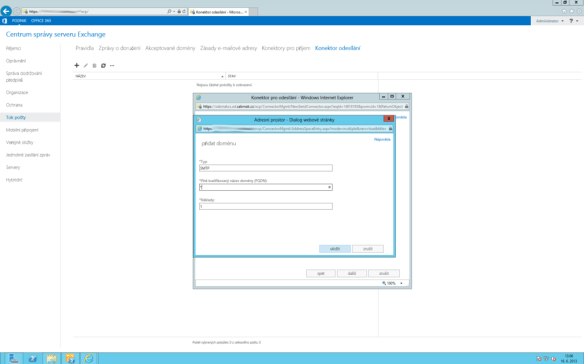This screenshot has width=584, height=364.
Task: Open Konektory pro příjem tab
Action: (286, 48)
